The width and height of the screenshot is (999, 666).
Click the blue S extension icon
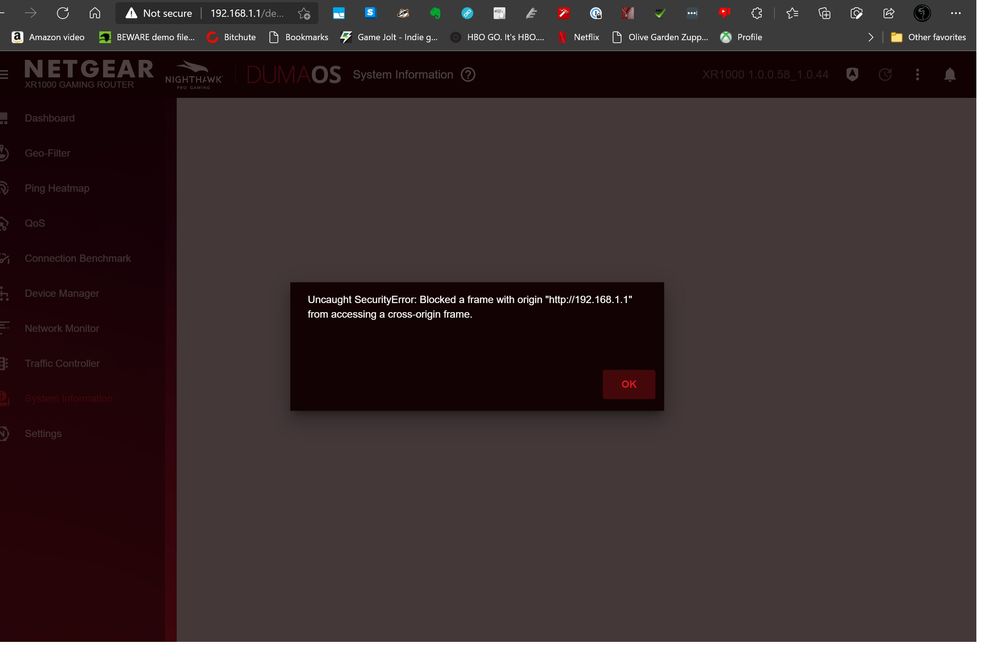[370, 13]
